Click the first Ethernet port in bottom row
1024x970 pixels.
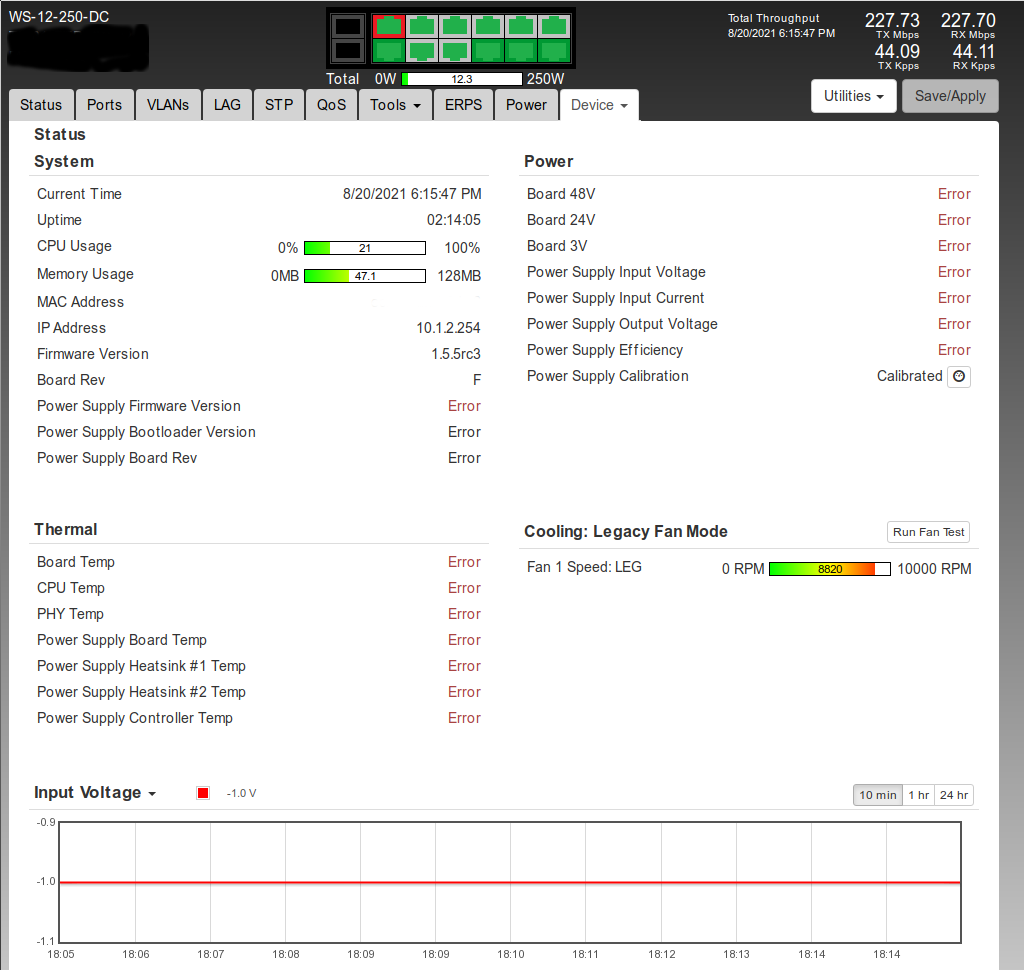[x=388, y=50]
